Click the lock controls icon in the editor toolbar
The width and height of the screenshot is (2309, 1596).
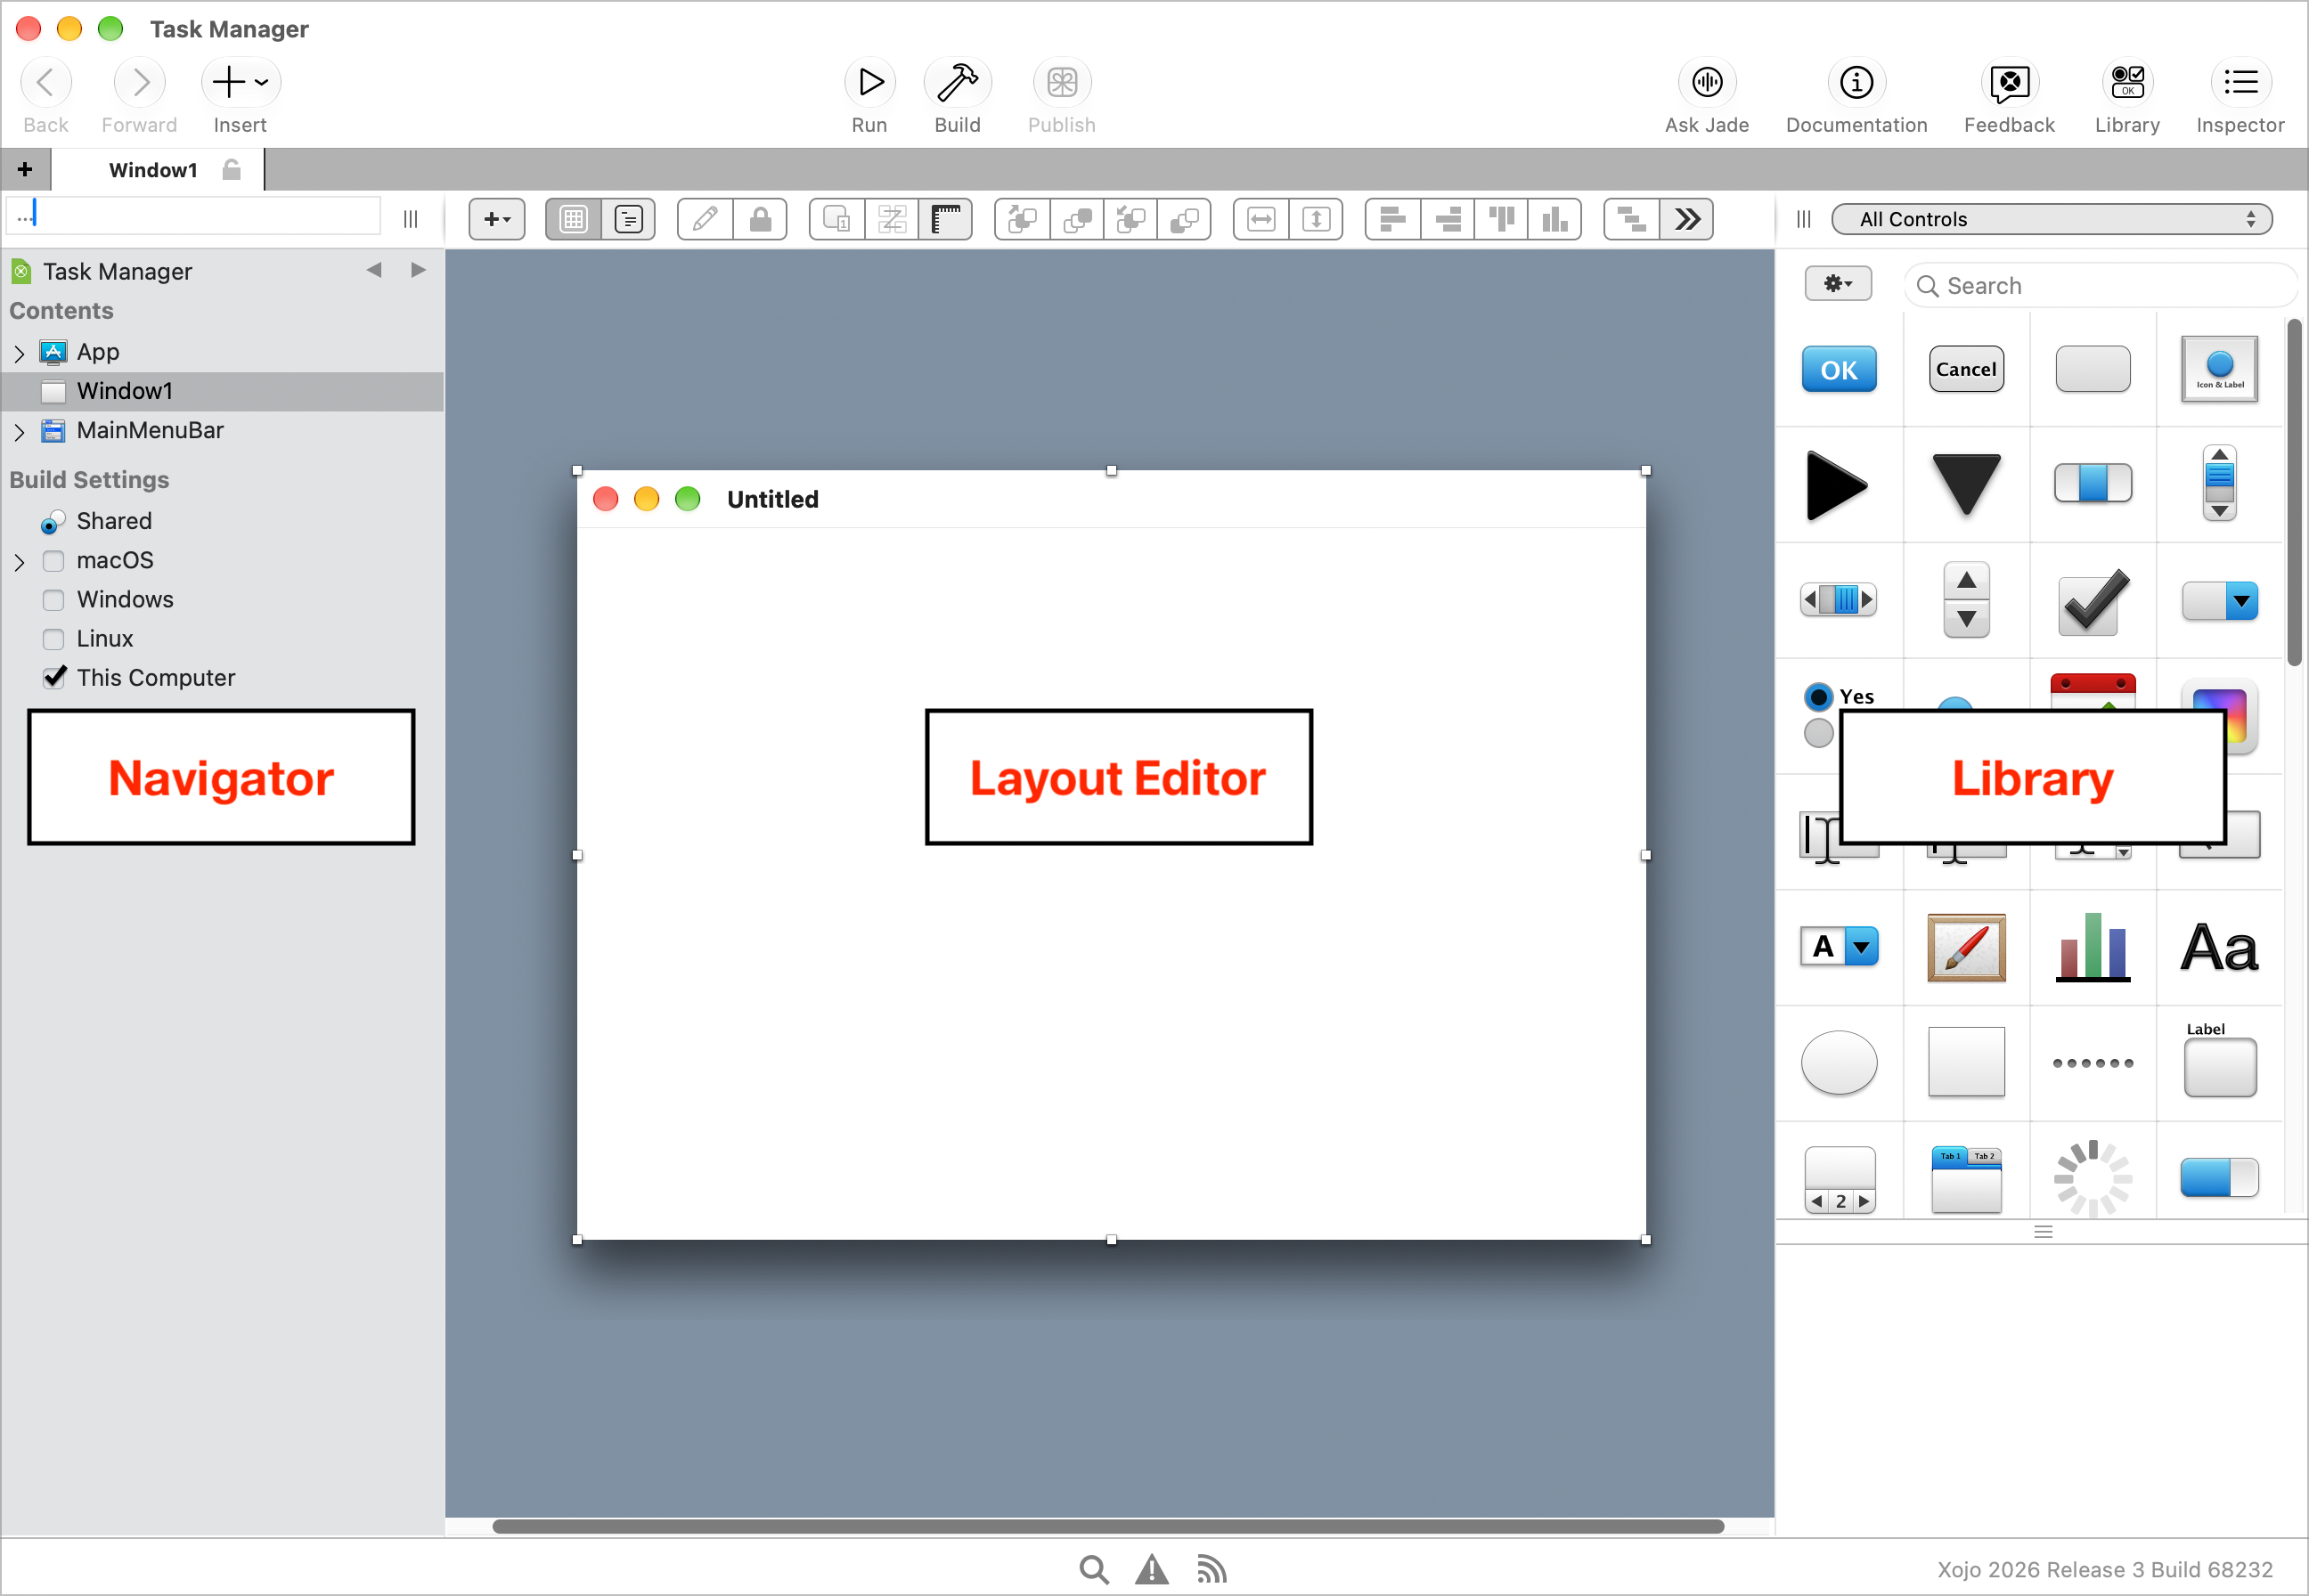coord(760,219)
